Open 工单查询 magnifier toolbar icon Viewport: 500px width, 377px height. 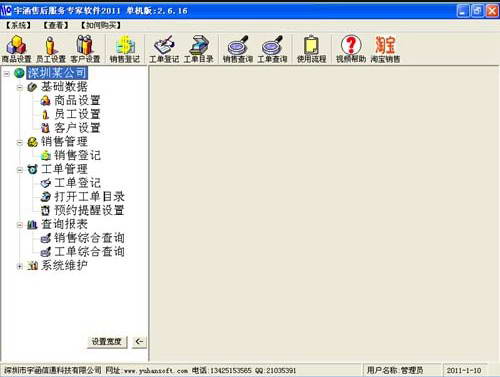[x=272, y=49]
